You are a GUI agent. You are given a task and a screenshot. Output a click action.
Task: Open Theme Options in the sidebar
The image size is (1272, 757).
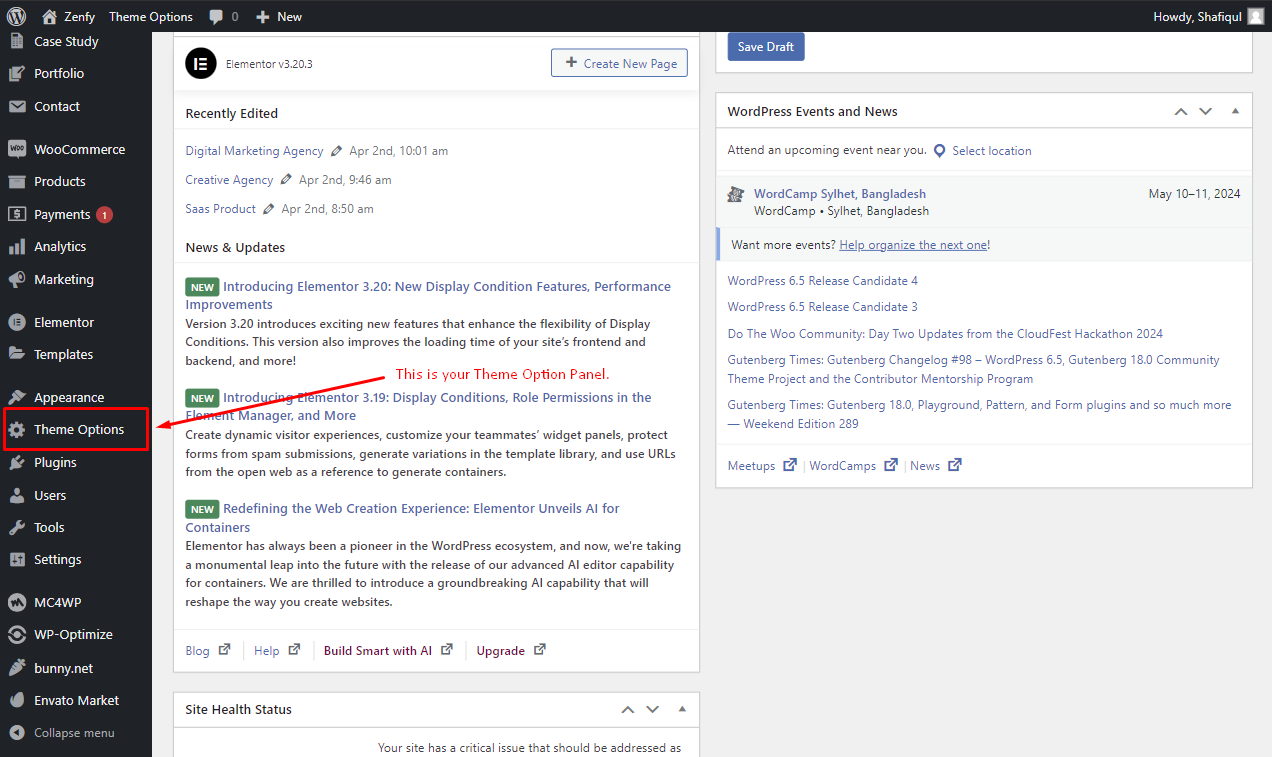(x=76, y=429)
